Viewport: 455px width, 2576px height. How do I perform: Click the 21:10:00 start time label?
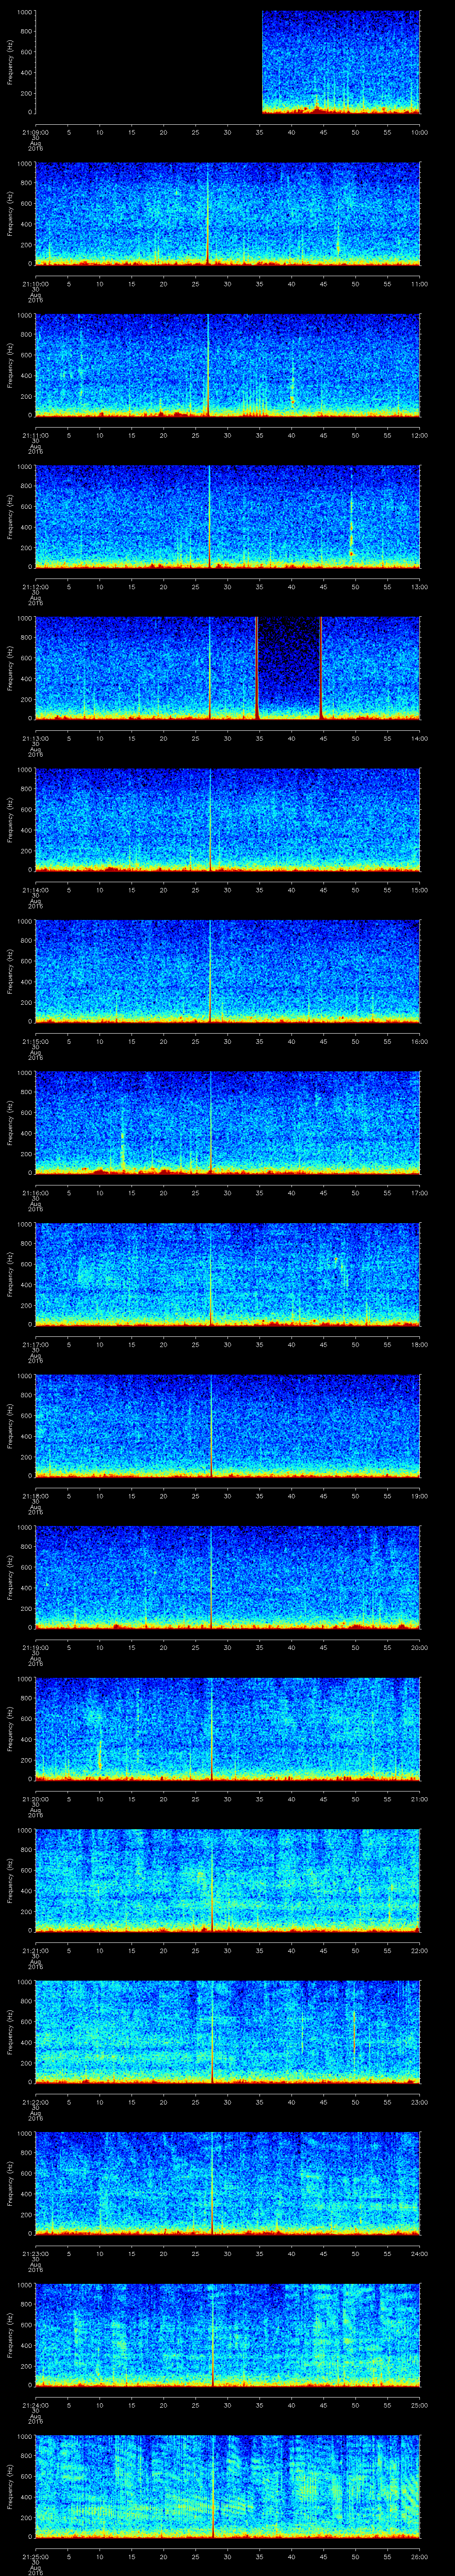[x=35, y=284]
